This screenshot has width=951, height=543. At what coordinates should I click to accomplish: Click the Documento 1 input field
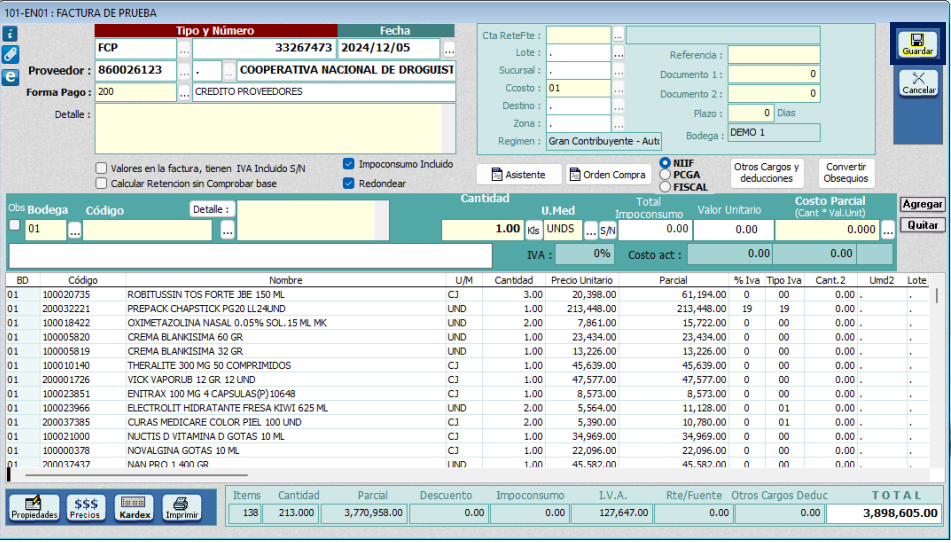pos(774,74)
